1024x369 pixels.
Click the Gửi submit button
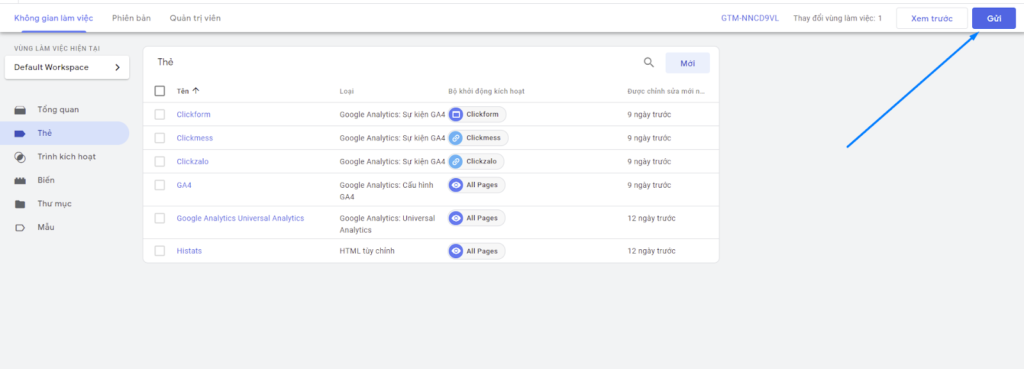click(x=994, y=18)
